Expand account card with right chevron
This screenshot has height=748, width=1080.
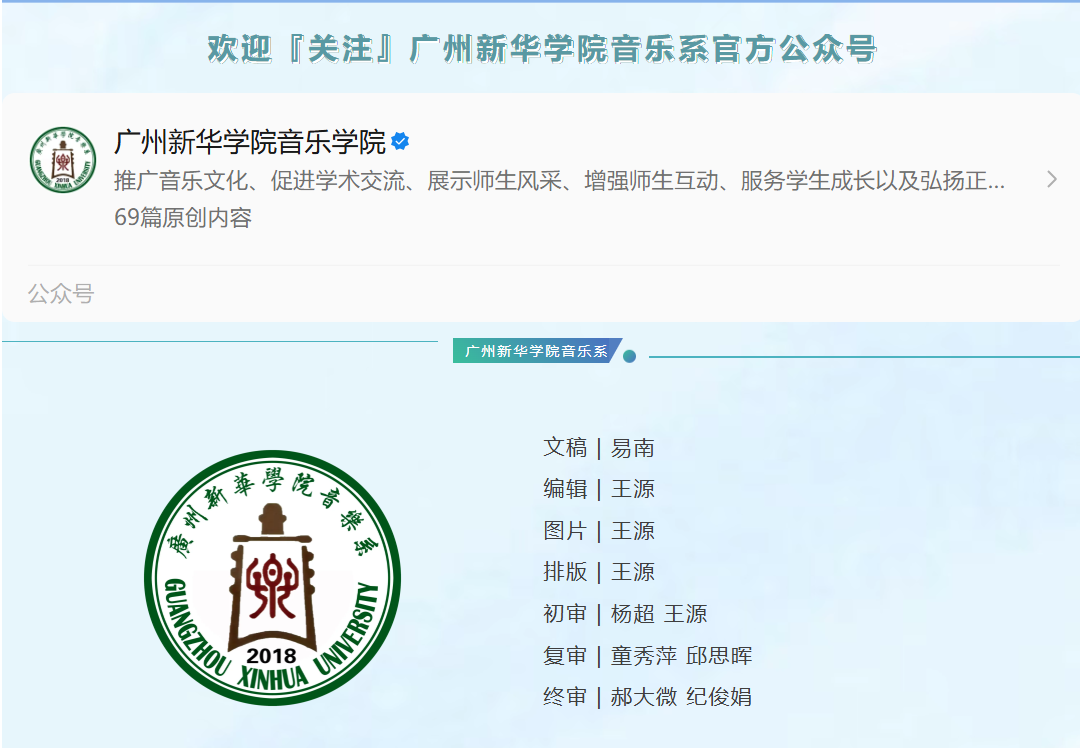pos(1051,179)
